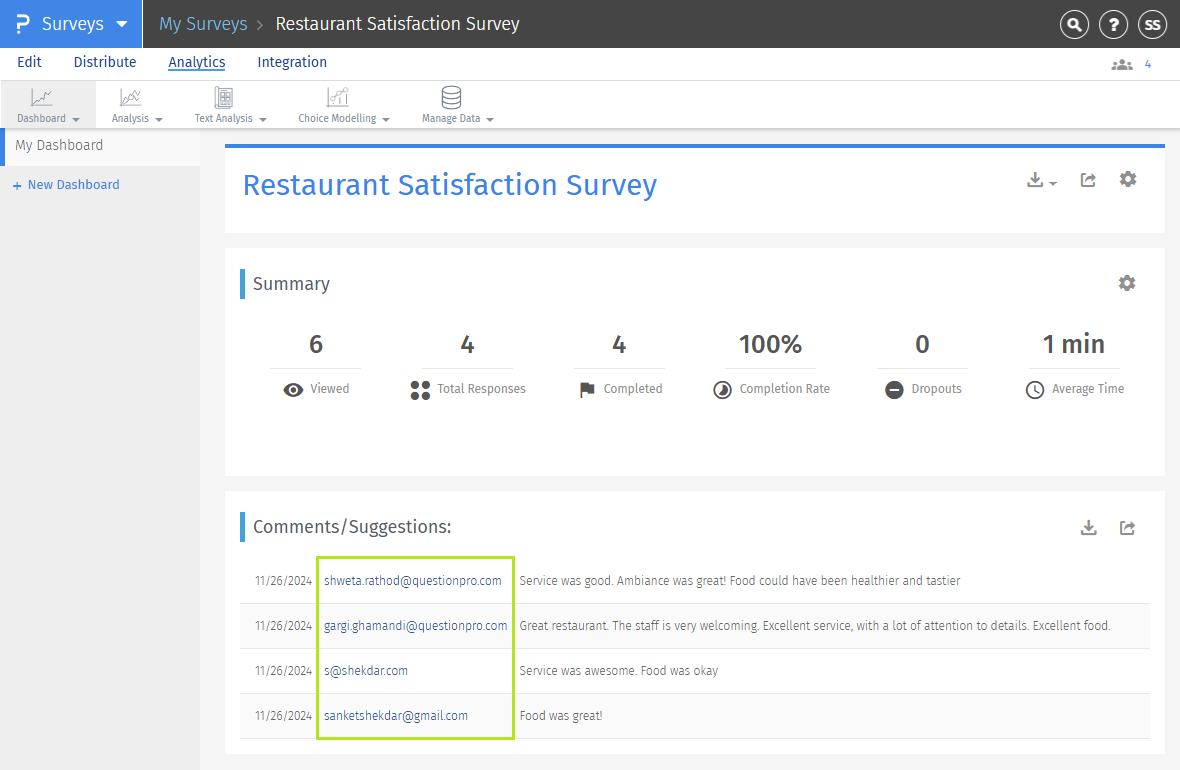Viewport: 1180px width, 770px height.
Task: Click the help question mark icon
Action: pyautogui.click(x=1113, y=24)
